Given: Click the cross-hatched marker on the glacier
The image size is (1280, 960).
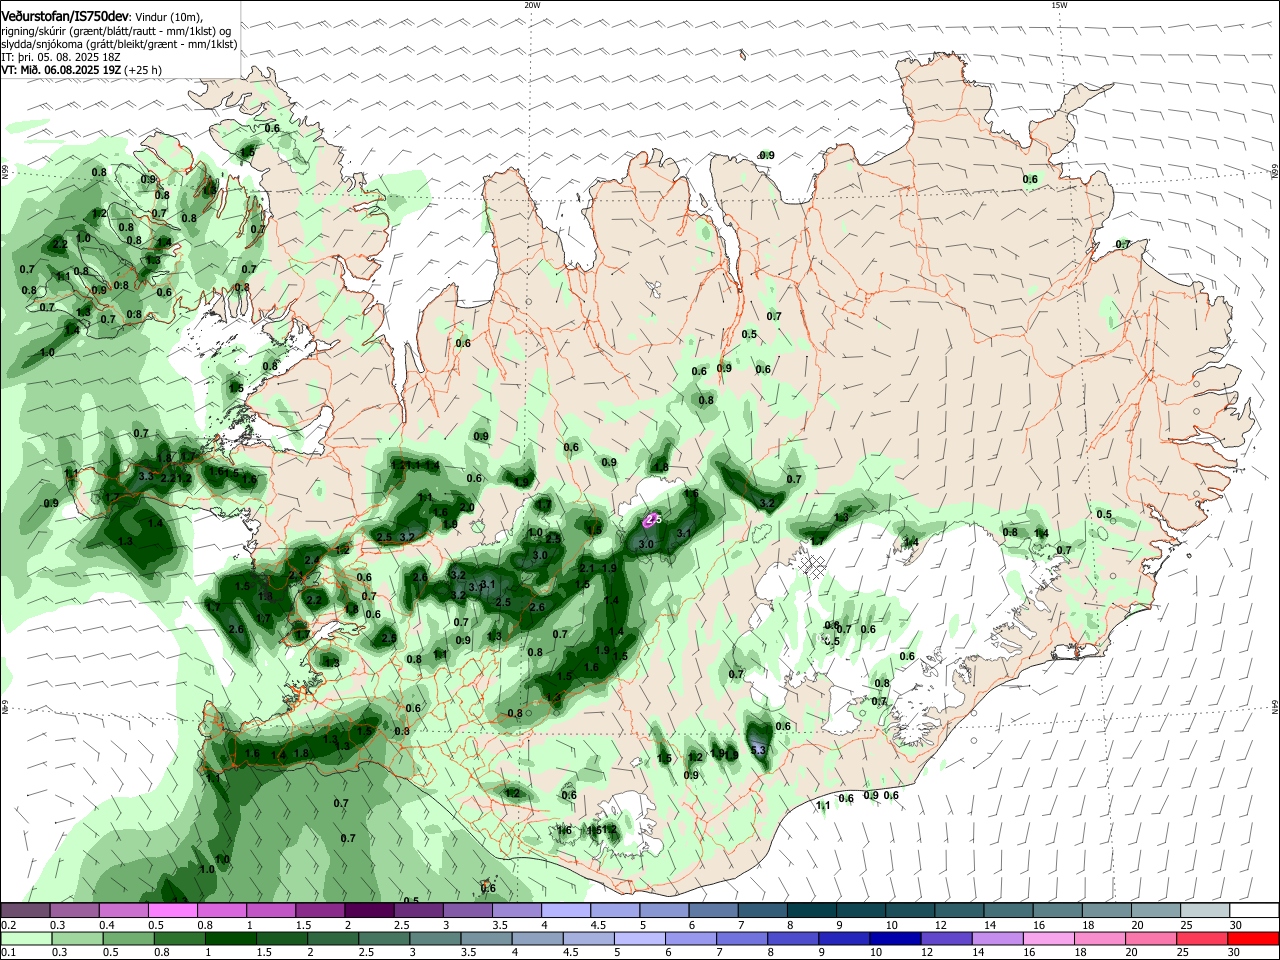Looking at the screenshot, I should [x=814, y=567].
